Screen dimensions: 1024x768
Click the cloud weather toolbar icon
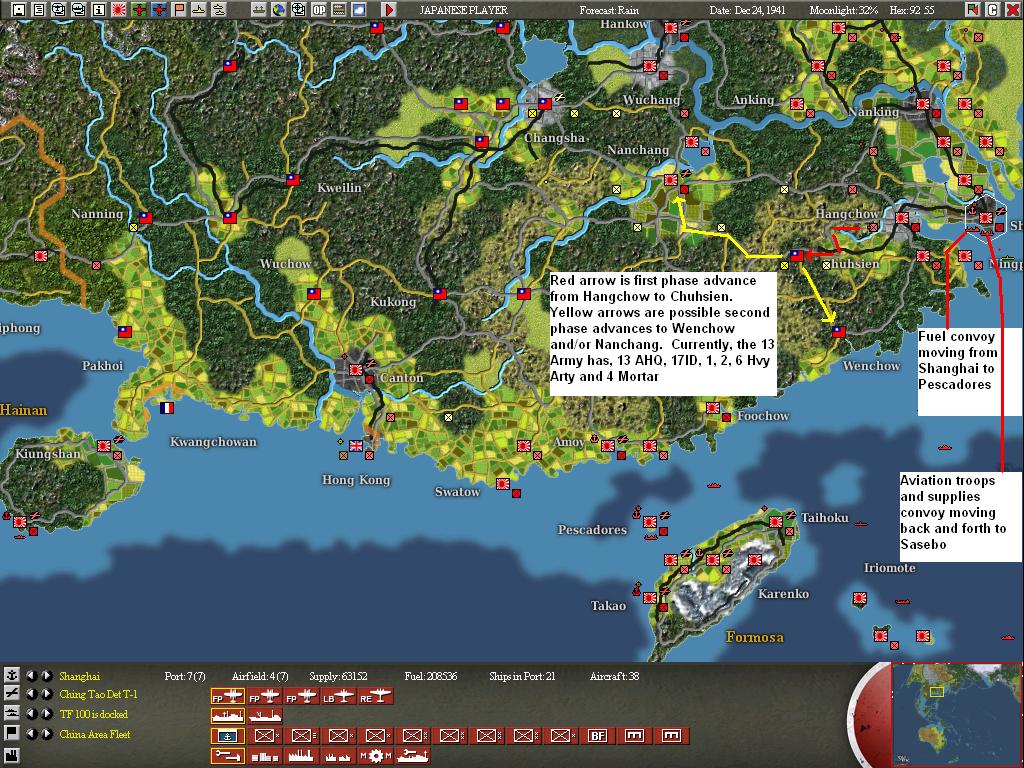359,10
